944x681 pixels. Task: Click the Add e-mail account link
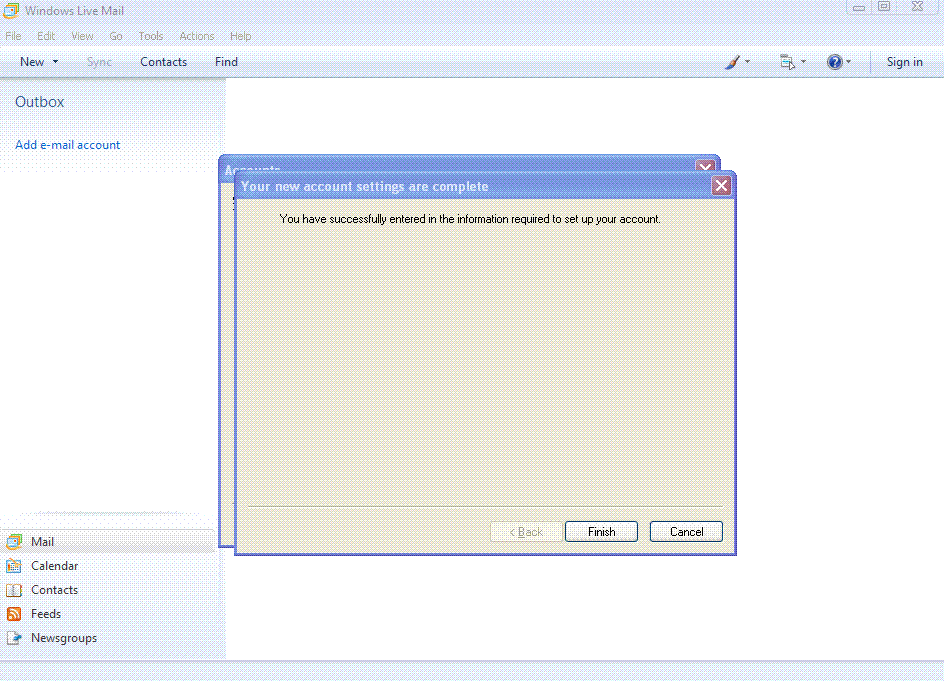tap(67, 145)
